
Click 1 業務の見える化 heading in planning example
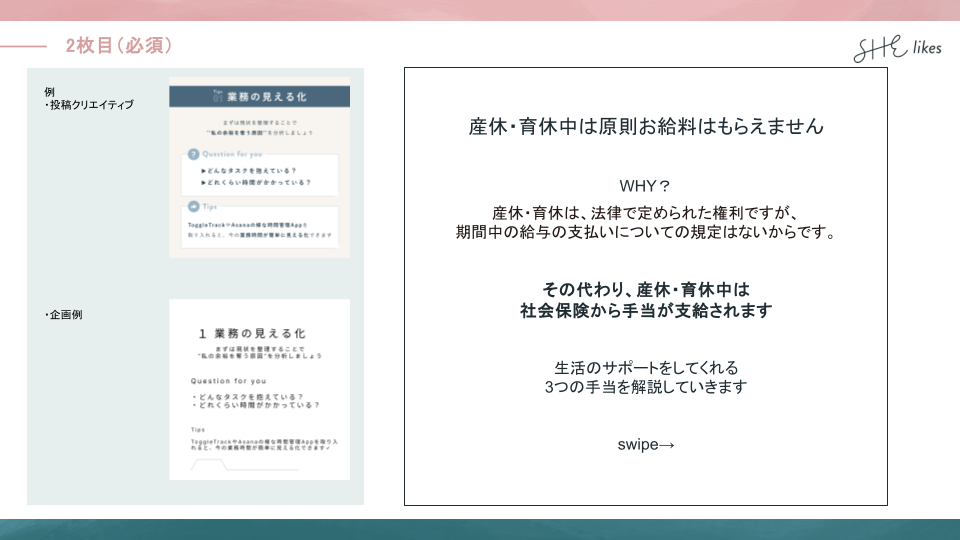point(252,334)
